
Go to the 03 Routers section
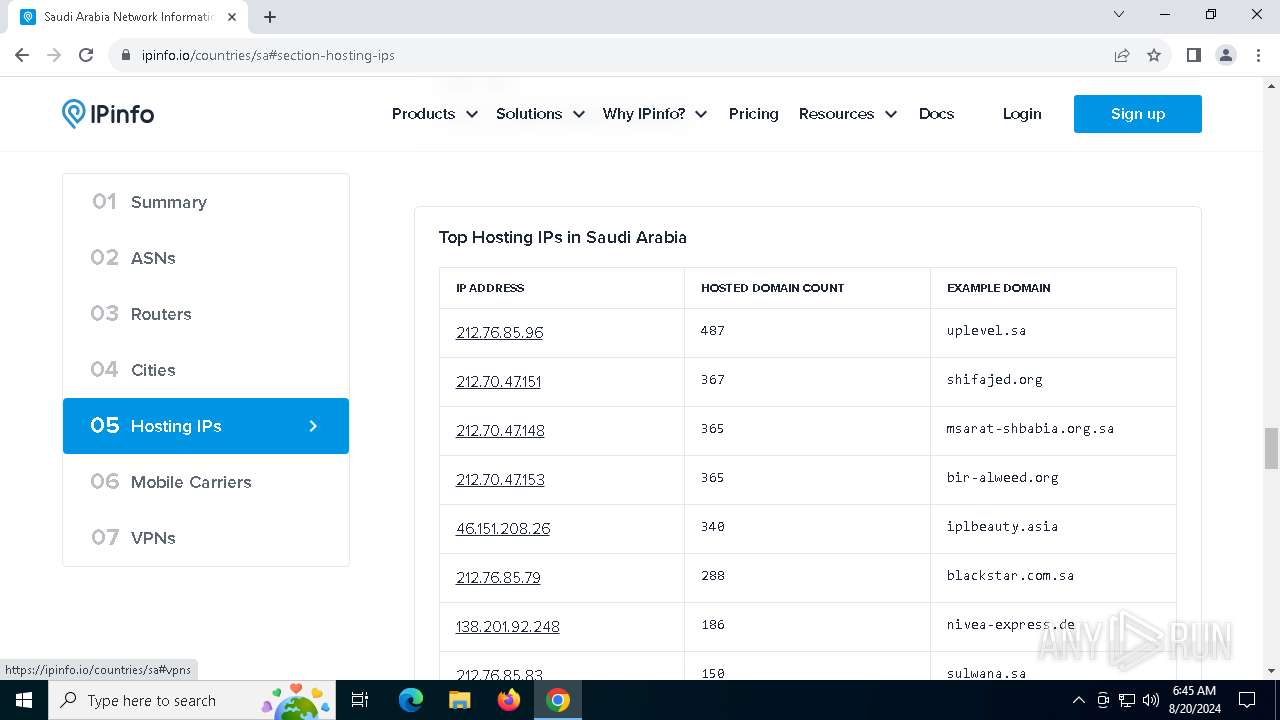(206, 314)
